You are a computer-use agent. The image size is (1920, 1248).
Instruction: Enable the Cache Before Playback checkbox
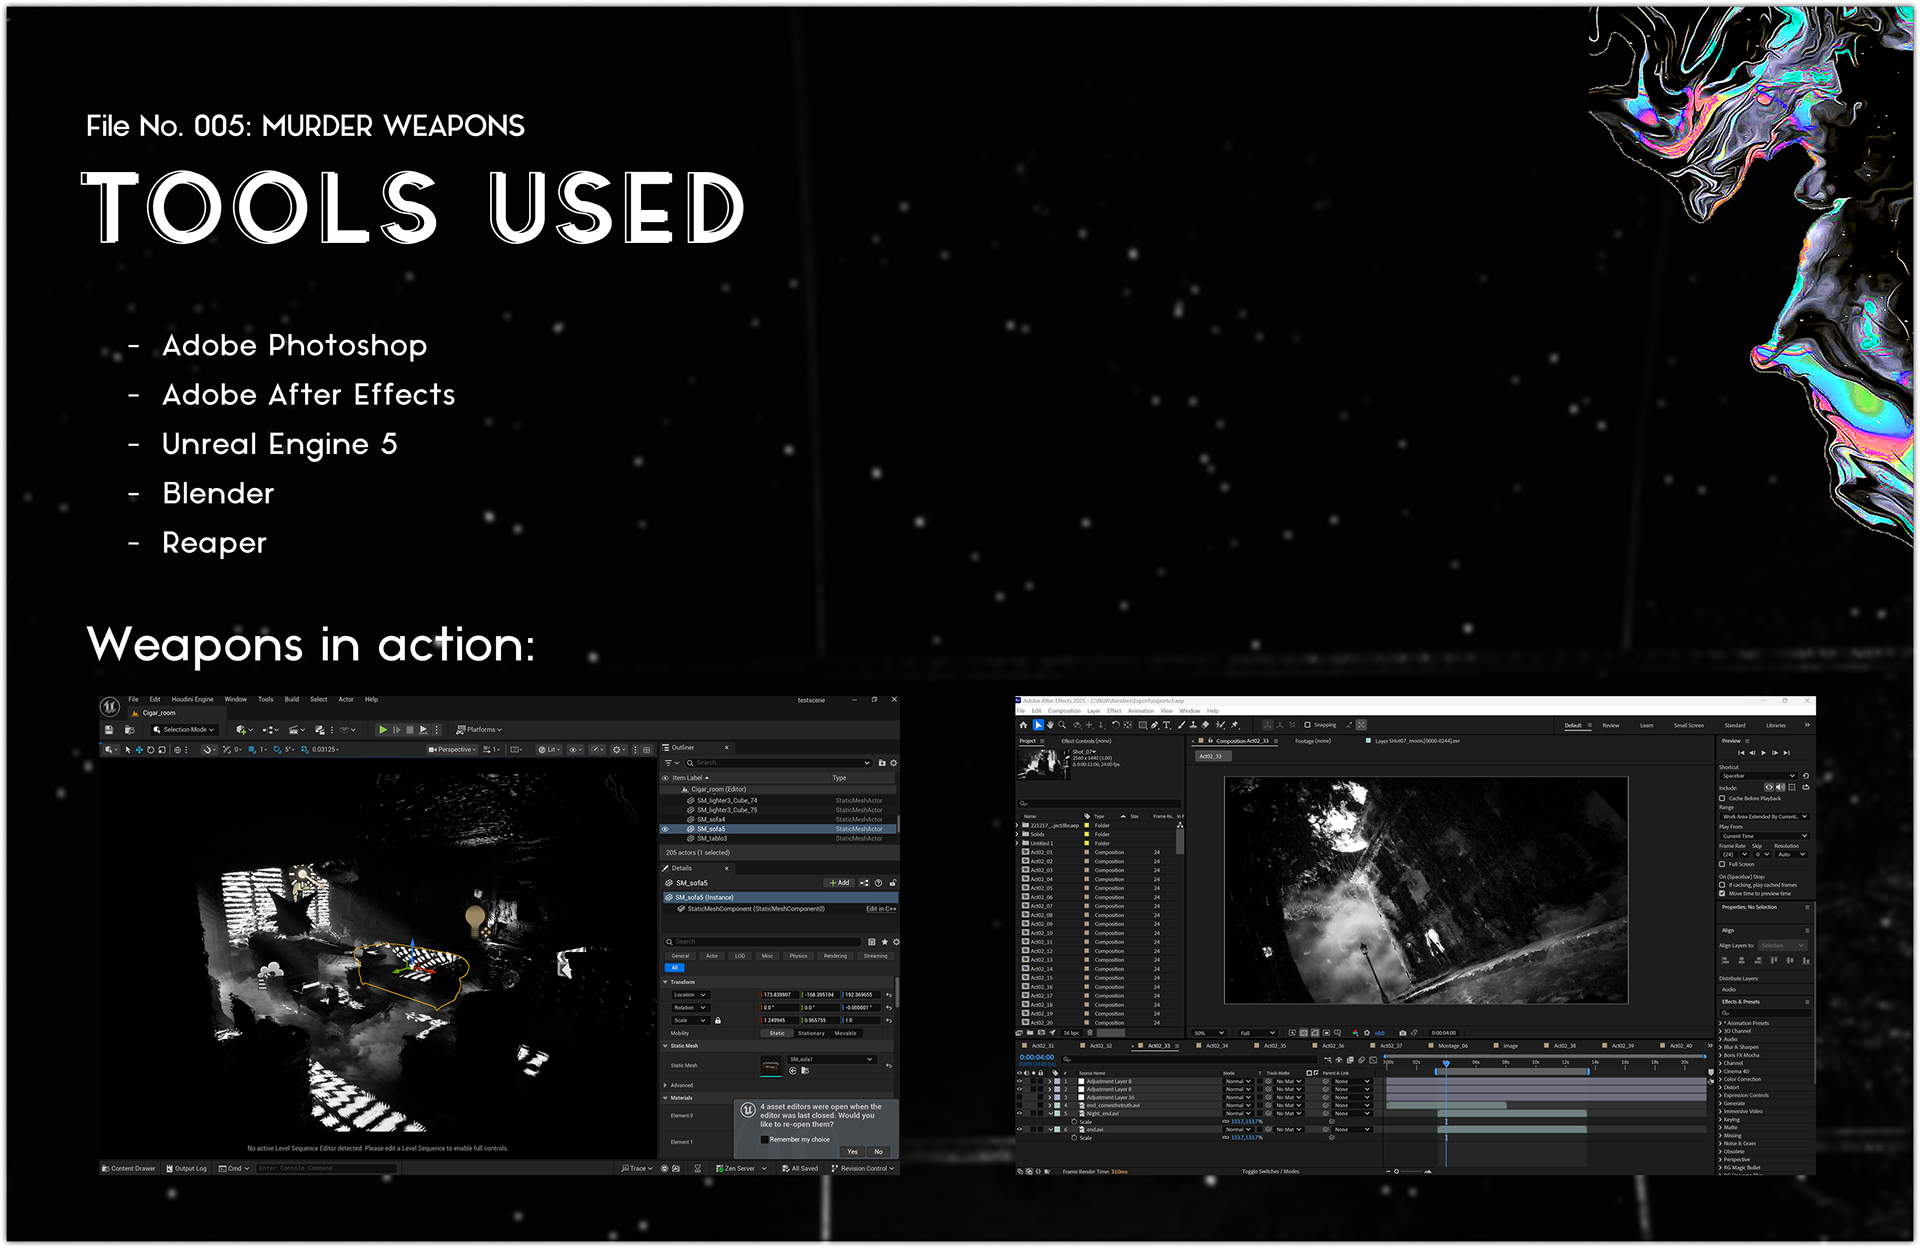coord(1722,798)
